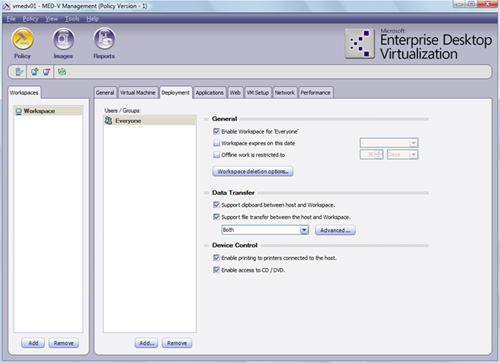Switch to the Network tab
Image resolution: width=500 pixels, height=363 pixels.
[285, 93]
